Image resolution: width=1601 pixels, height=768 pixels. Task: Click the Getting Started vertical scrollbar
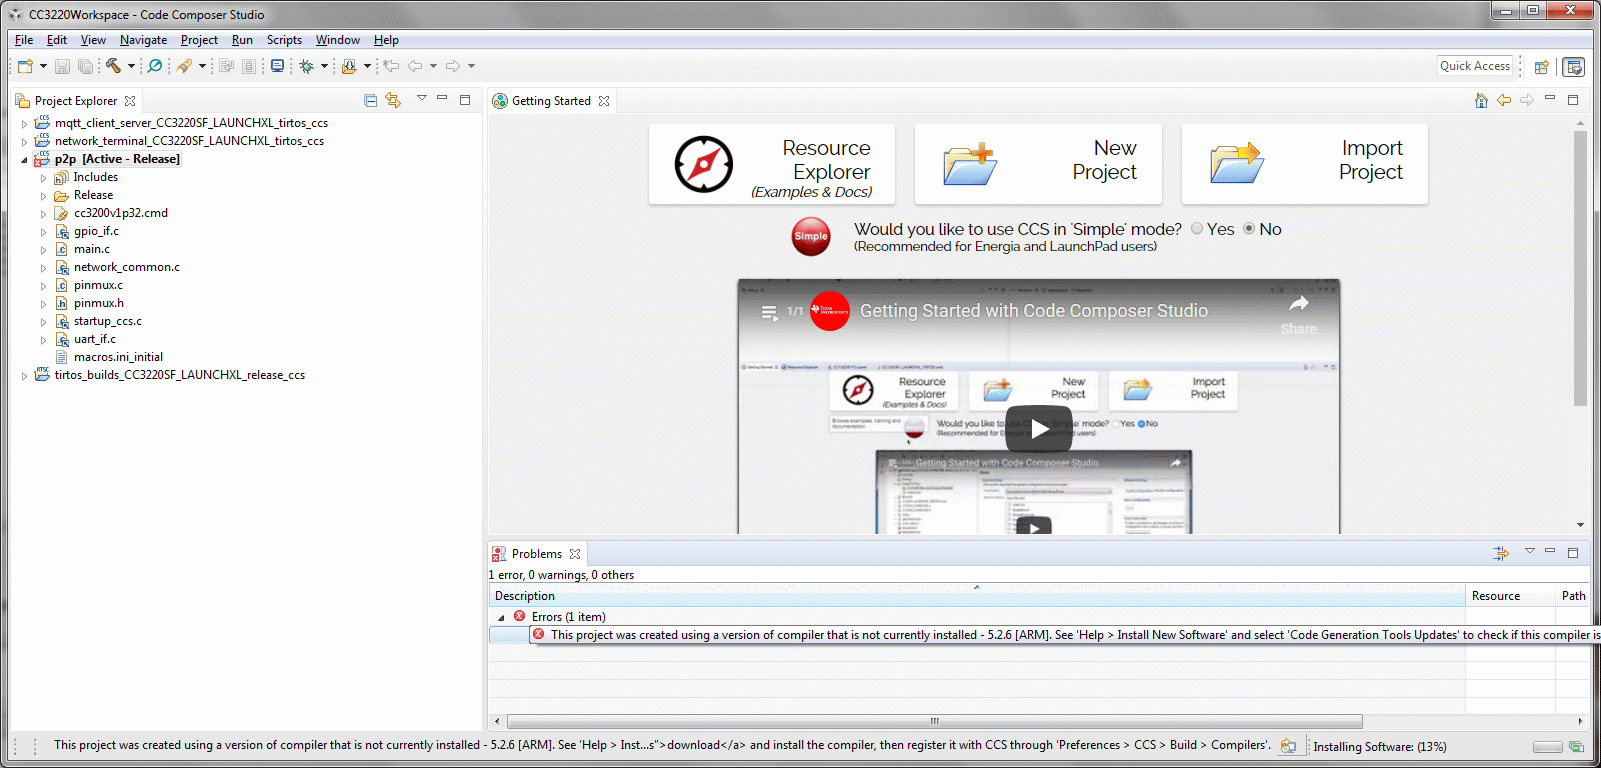(1580, 268)
